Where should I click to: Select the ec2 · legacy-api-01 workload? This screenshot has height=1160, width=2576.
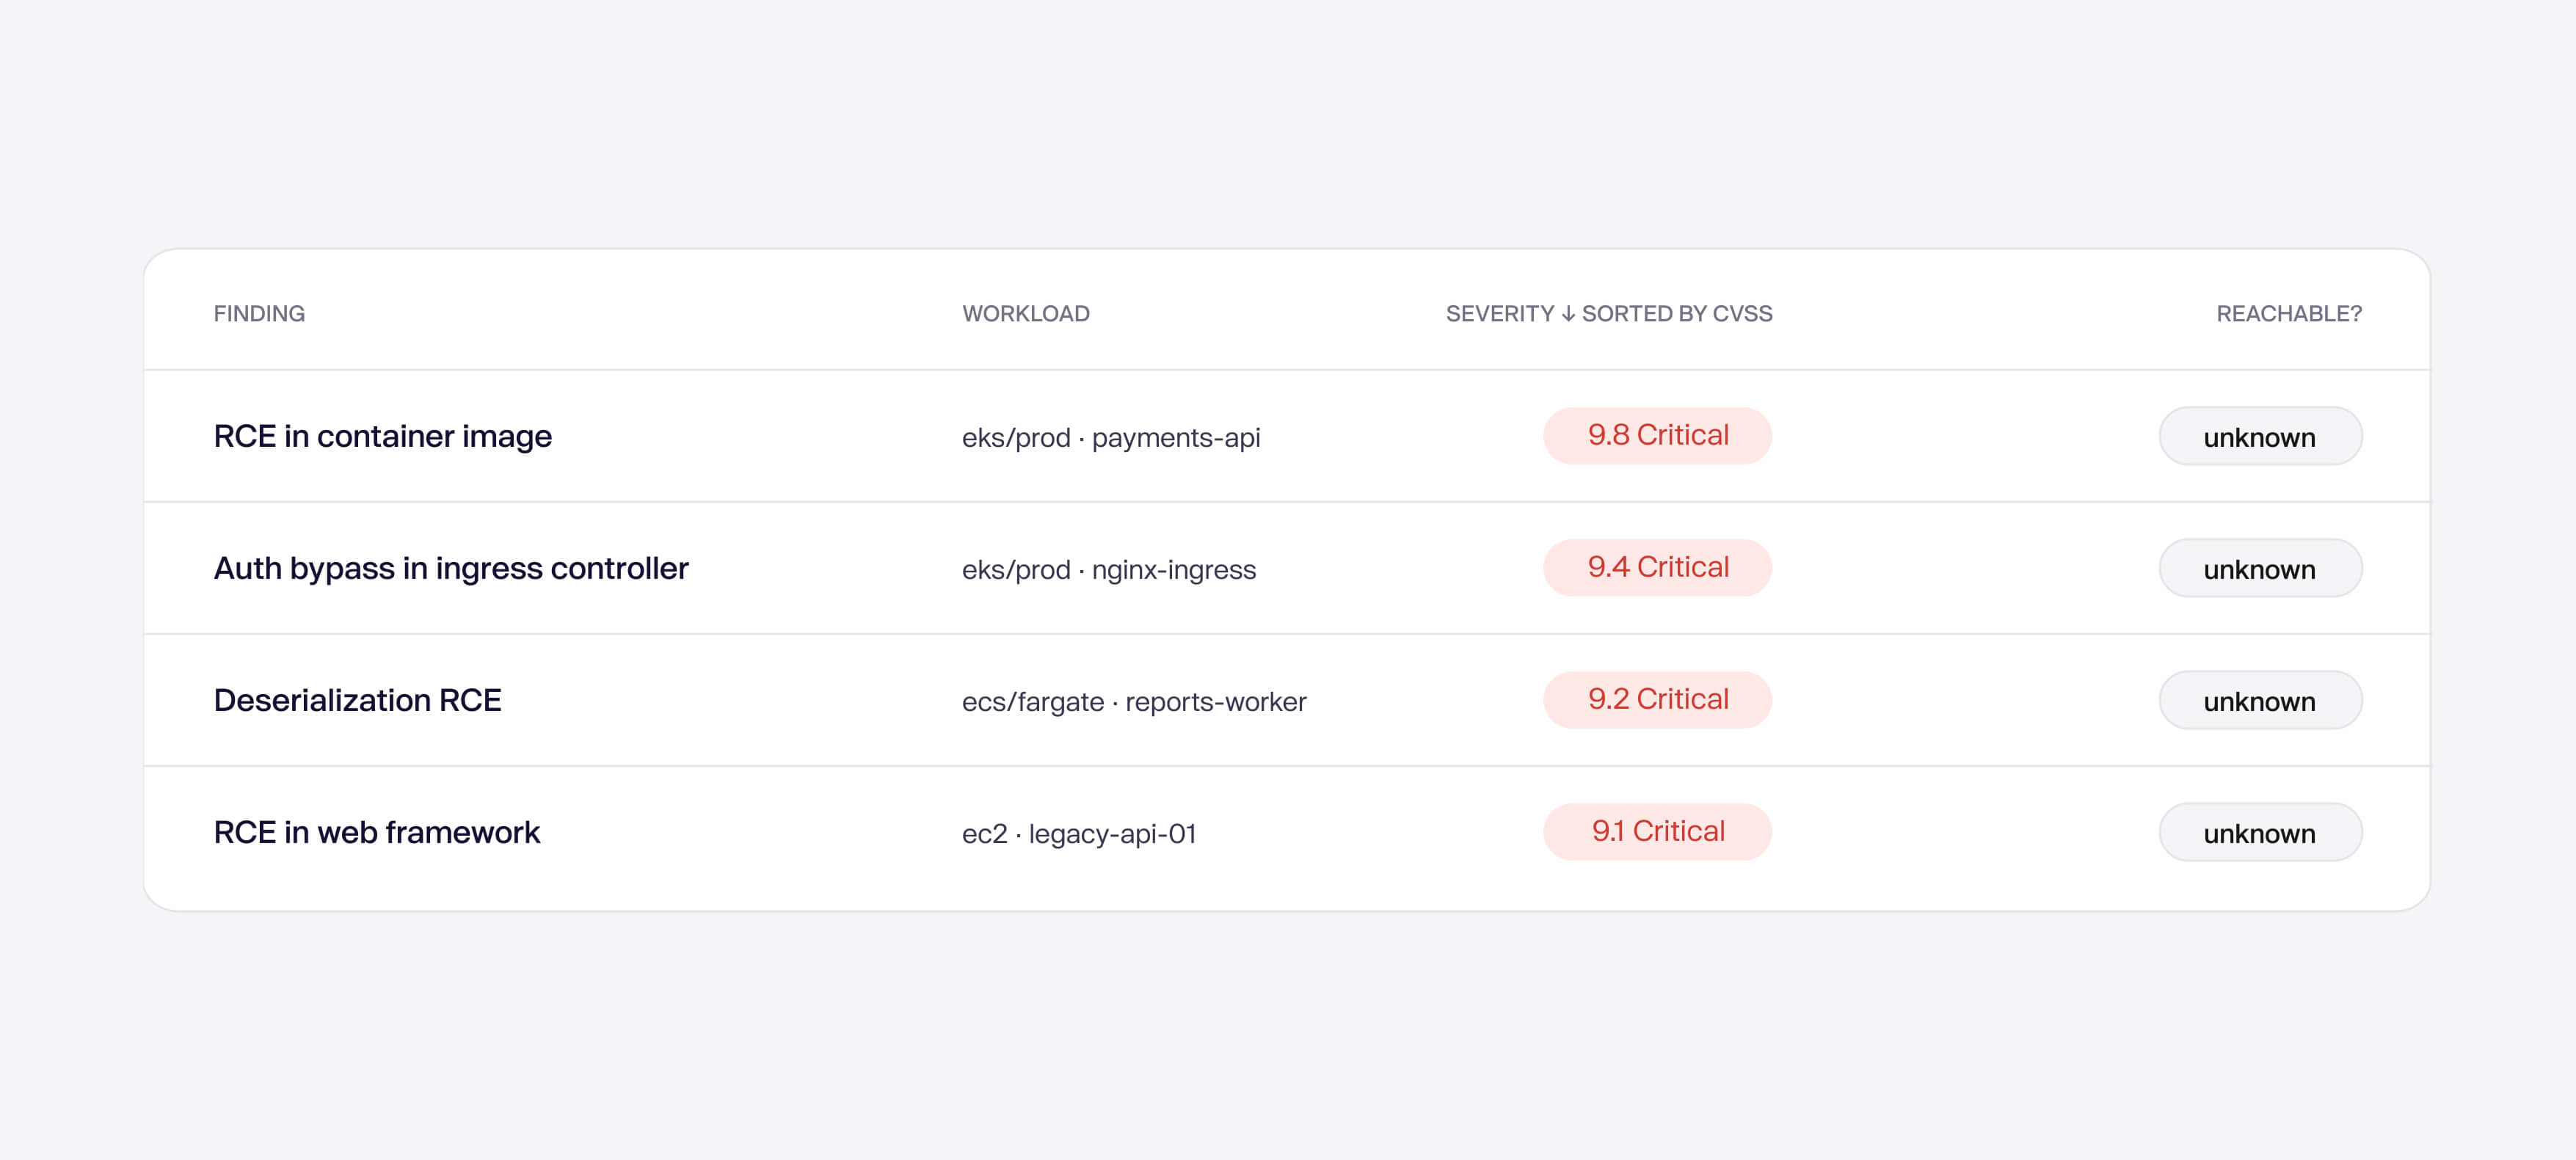click(x=1079, y=834)
